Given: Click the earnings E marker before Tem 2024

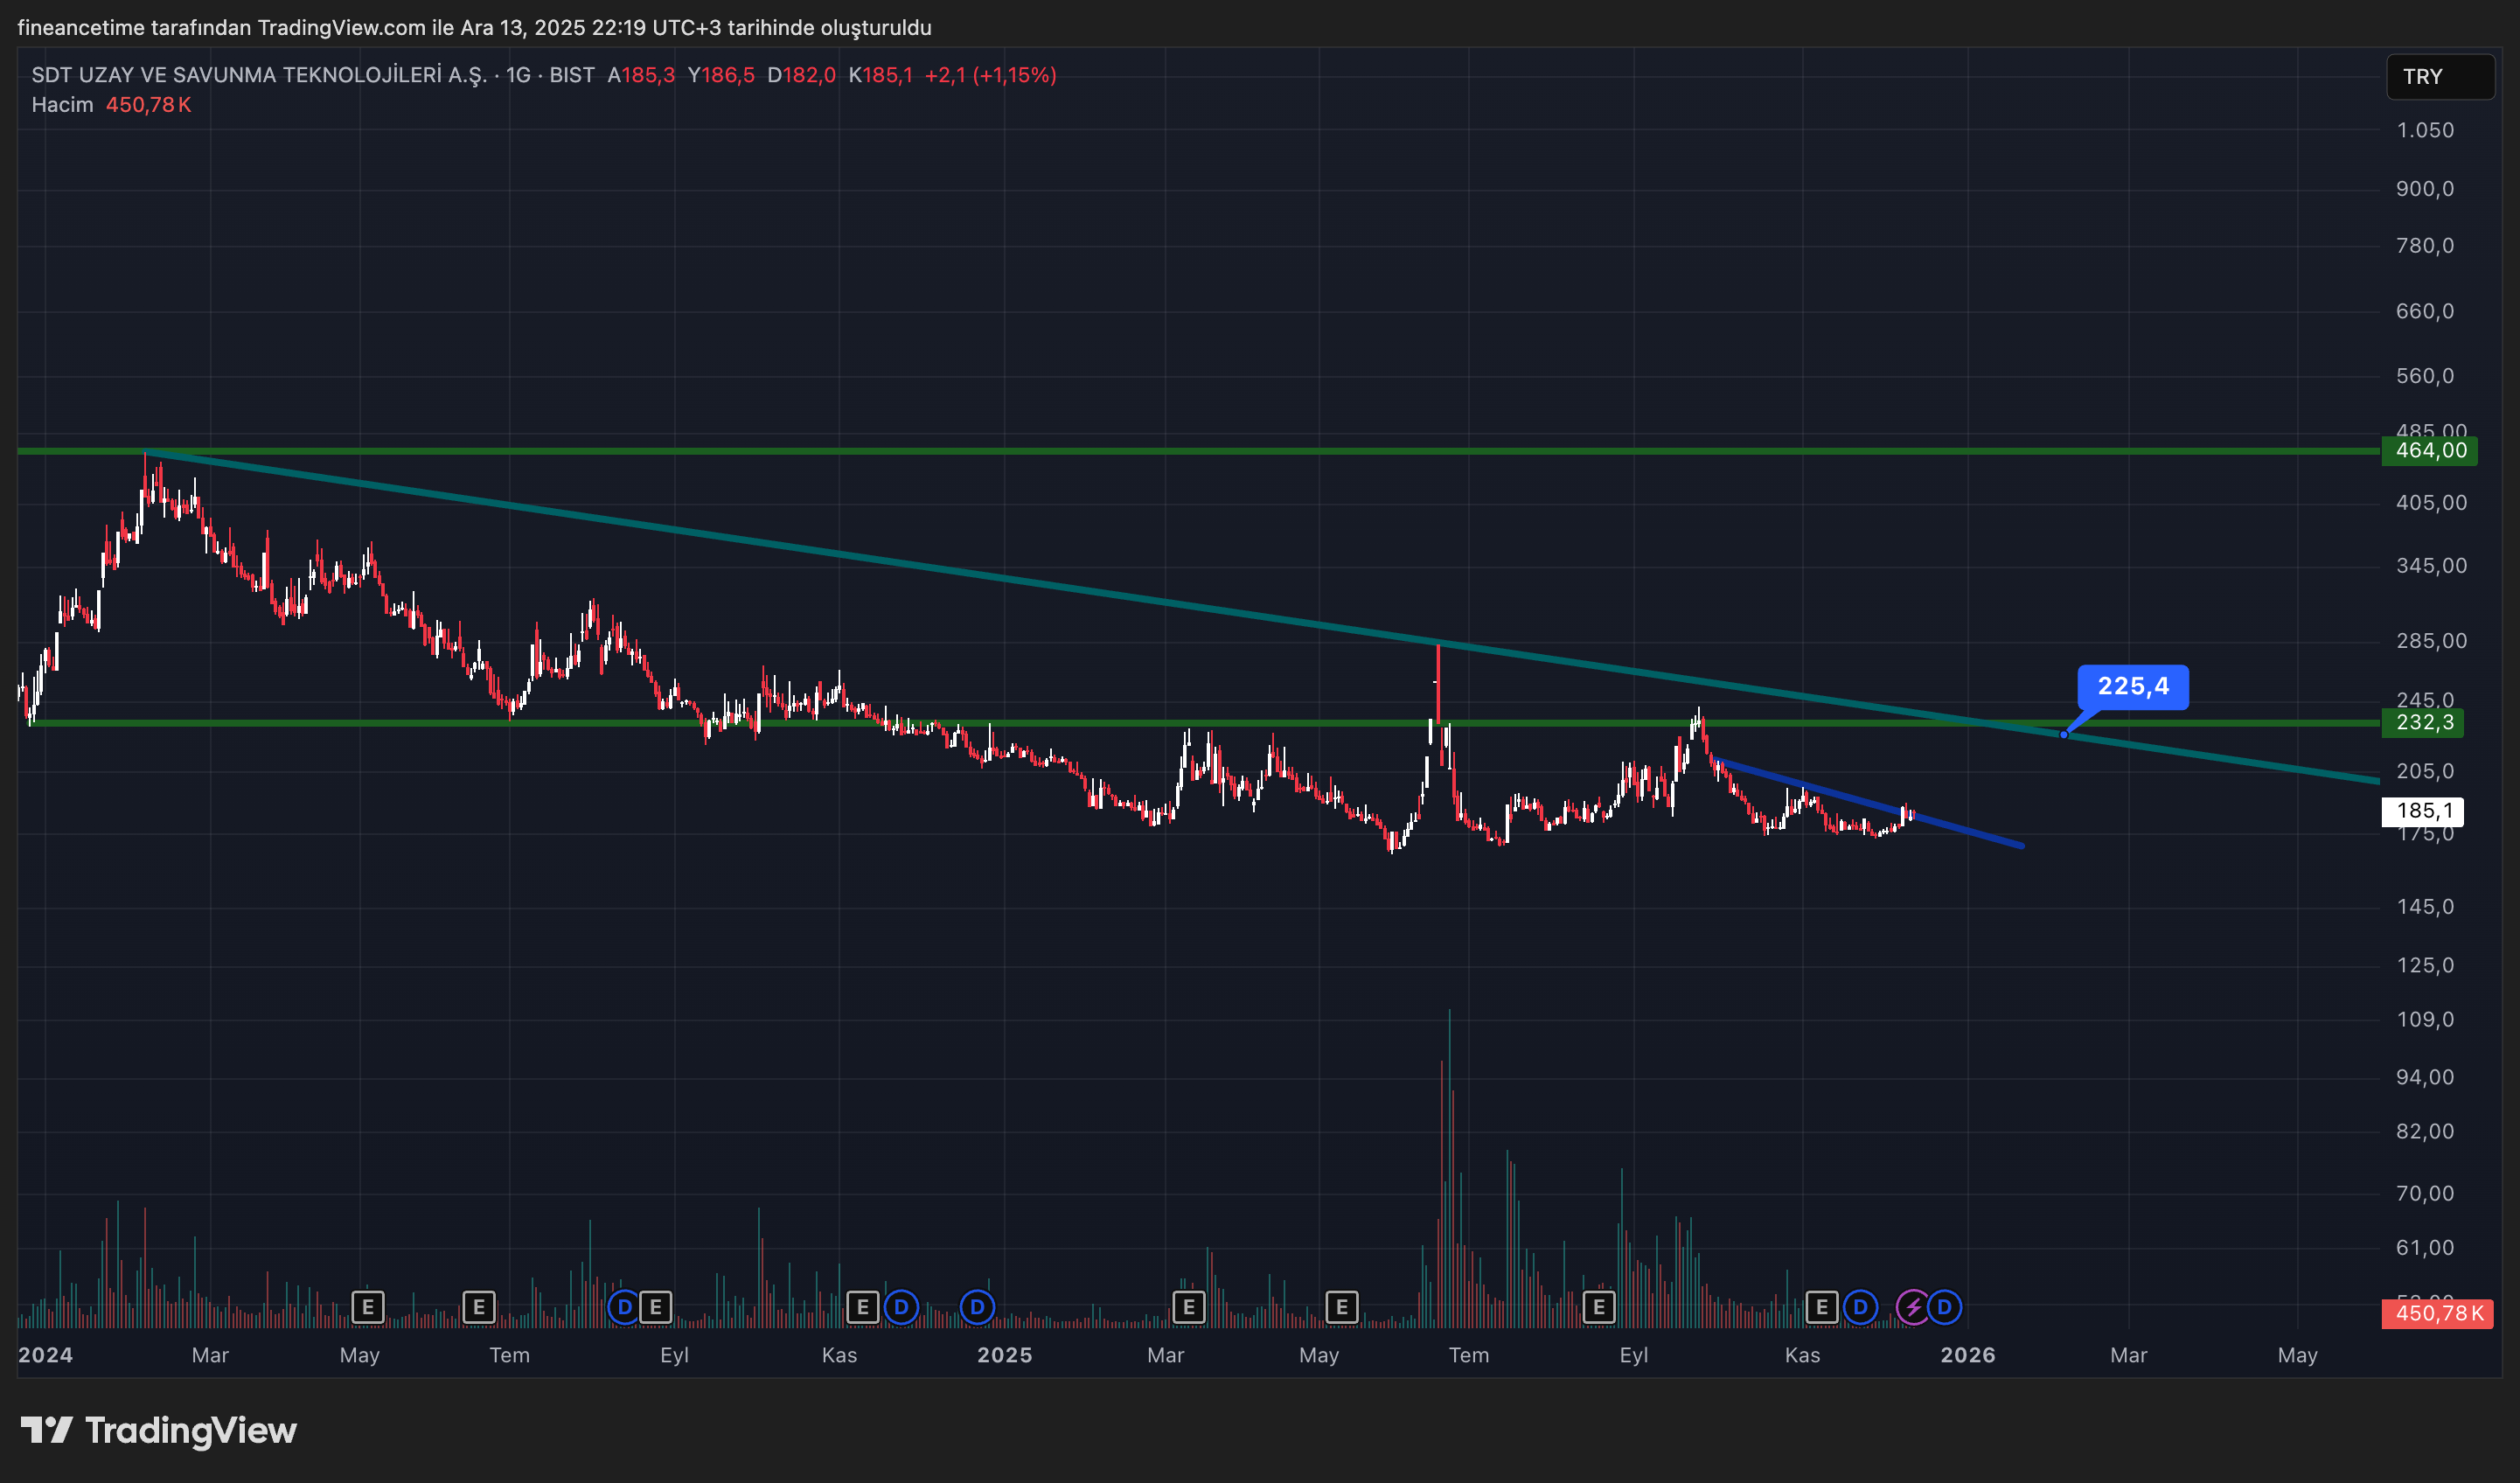Looking at the screenshot, I should click(x=479, y=1307).
